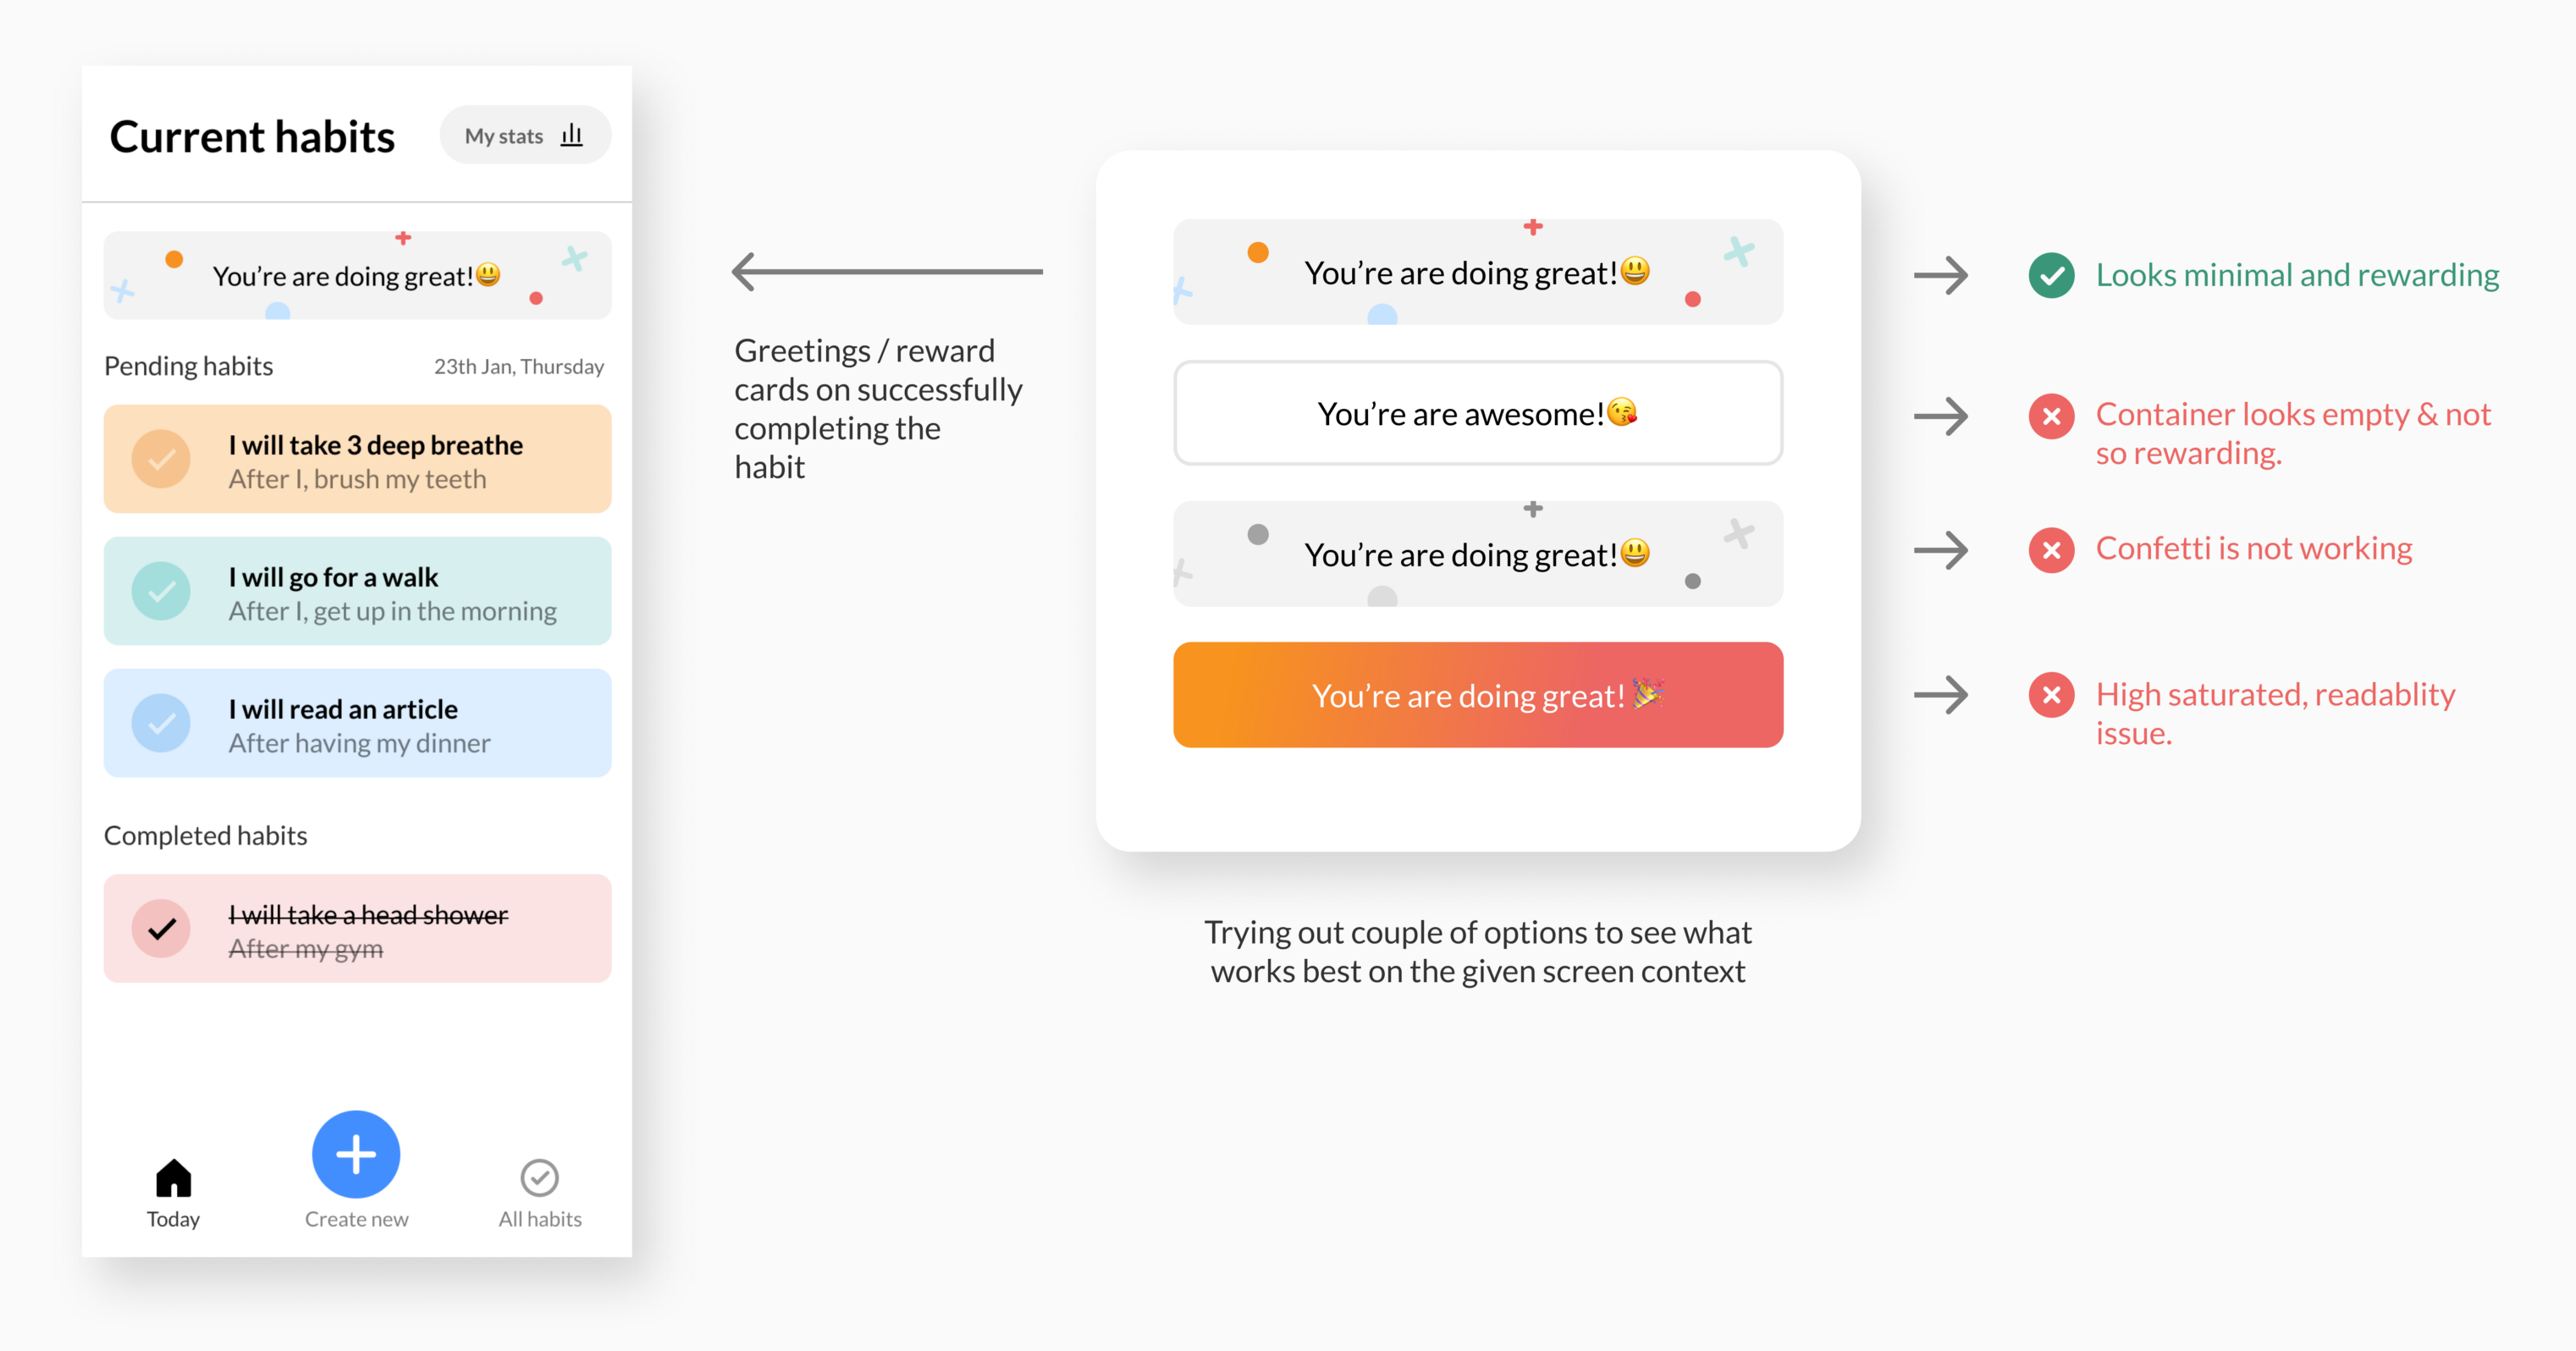Tap the blue plus Create new button
The width and height of the screenshot is (2576, 1351).
point(356,1154)
